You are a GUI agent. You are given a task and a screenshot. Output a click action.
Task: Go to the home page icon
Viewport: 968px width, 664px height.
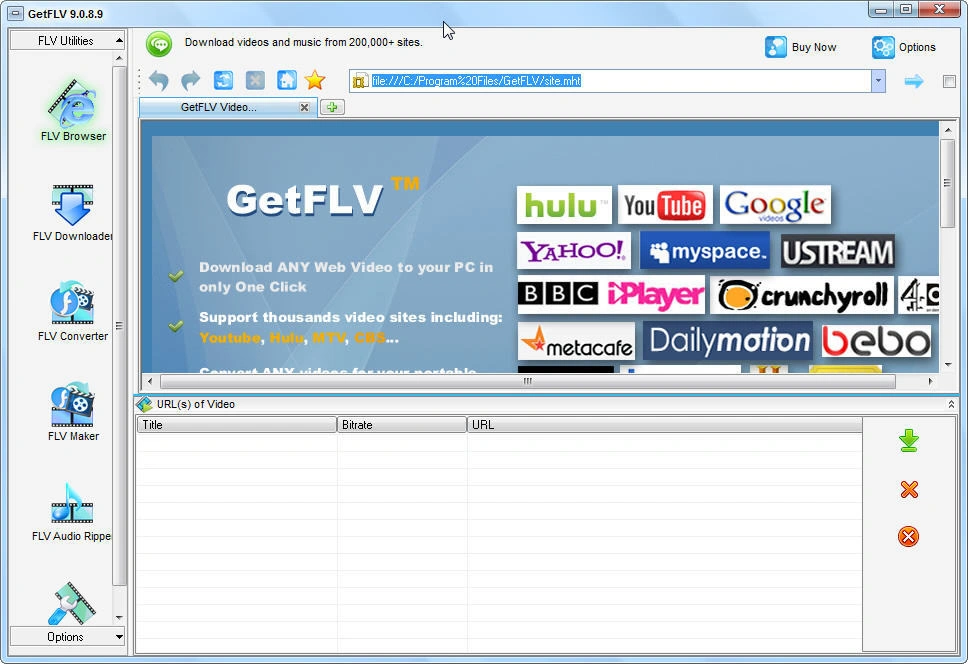coord(287,80)
